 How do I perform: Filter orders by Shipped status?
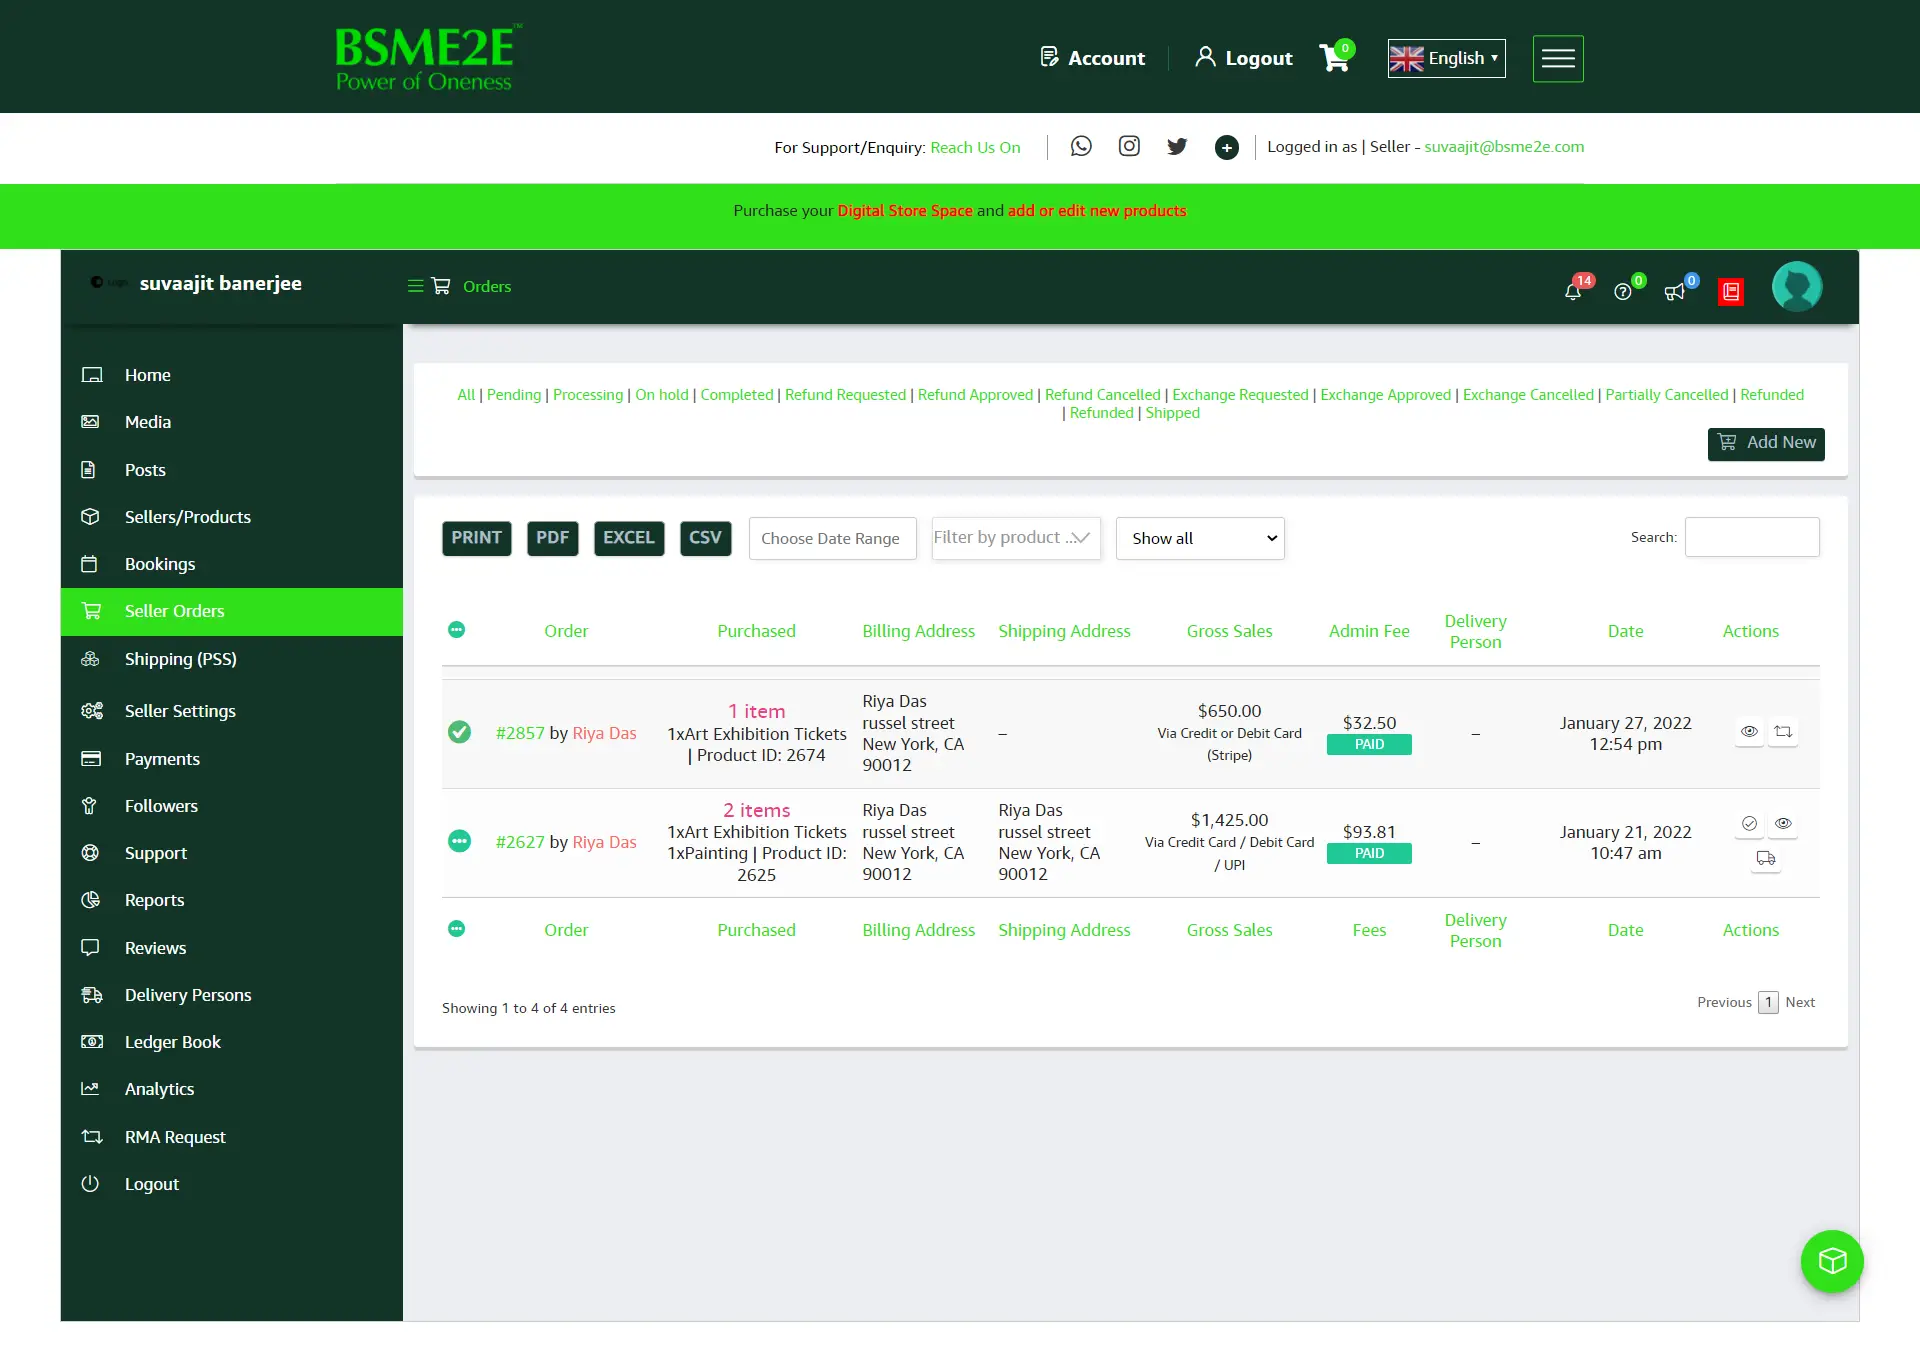(1172, 413)
